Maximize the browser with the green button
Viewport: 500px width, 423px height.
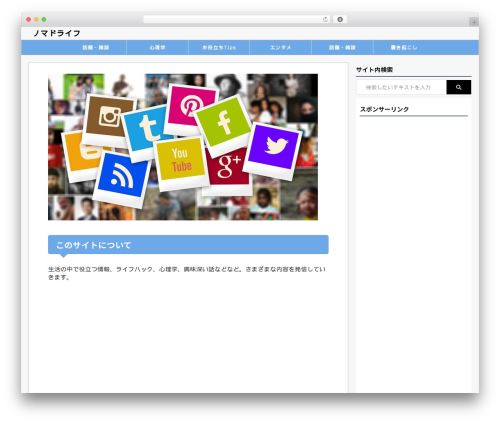44,20
